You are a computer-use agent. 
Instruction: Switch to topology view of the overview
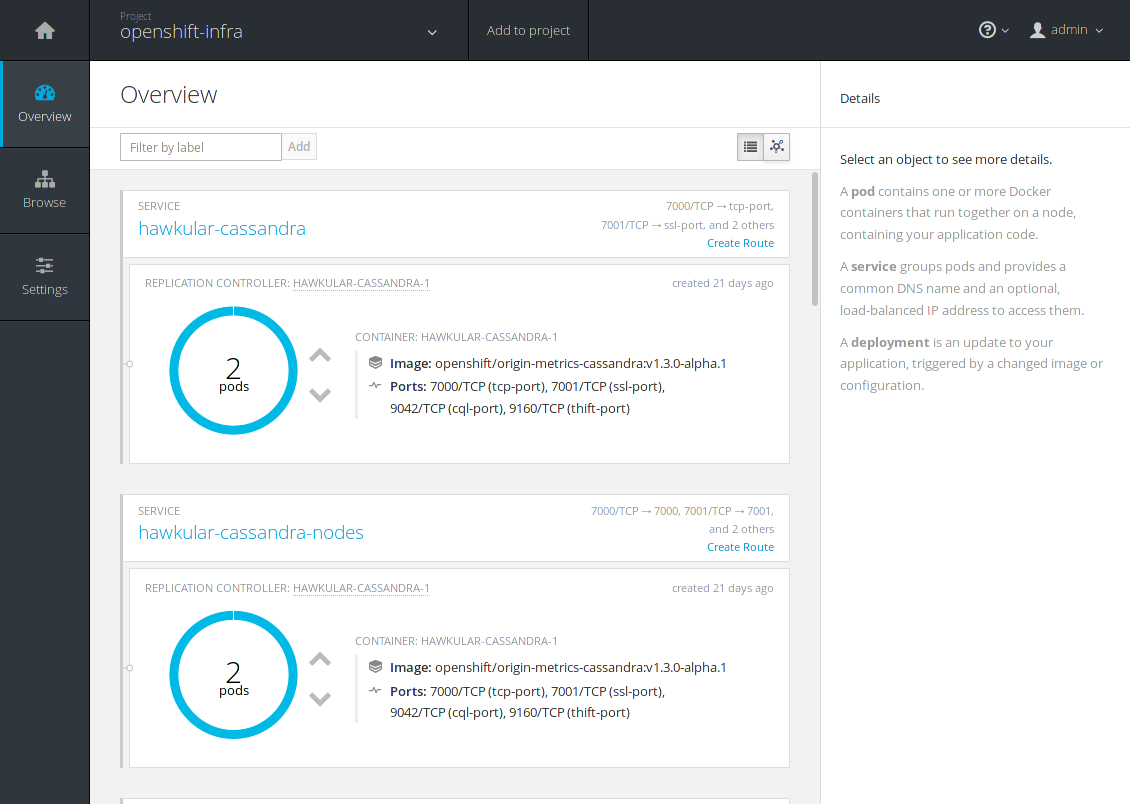777,147
